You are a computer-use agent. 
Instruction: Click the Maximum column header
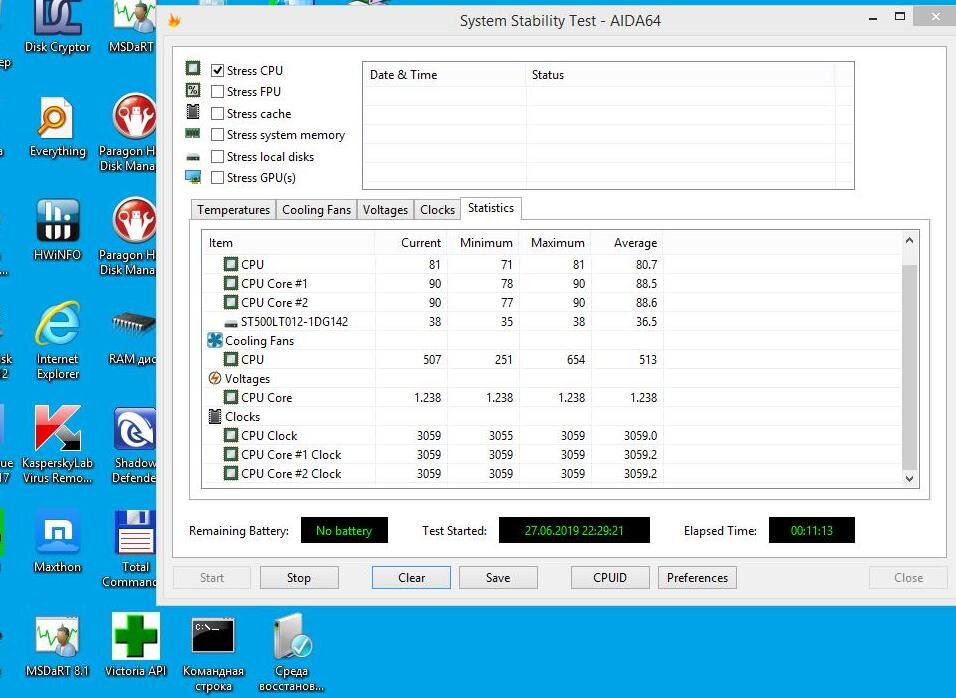[x=555, y=243]
